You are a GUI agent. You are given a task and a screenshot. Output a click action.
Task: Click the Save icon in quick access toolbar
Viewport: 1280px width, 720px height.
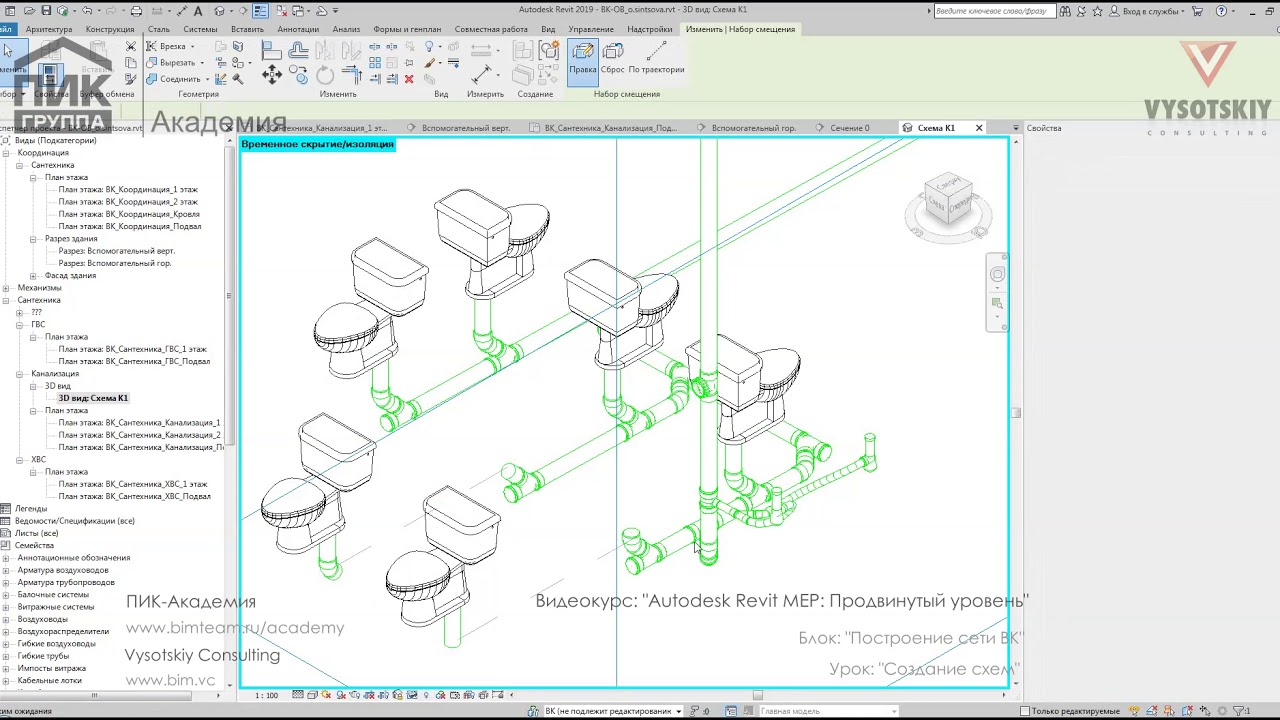point(46,11)
